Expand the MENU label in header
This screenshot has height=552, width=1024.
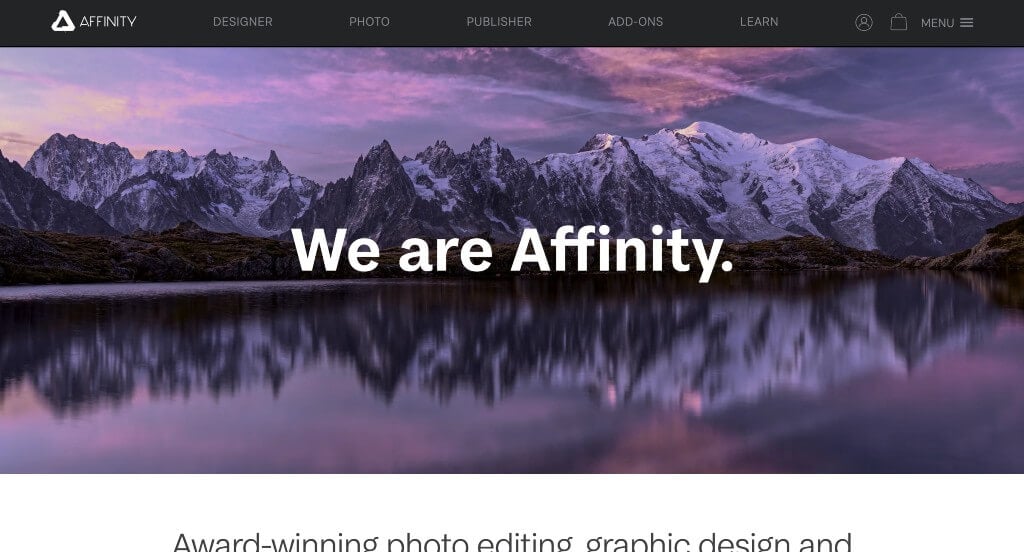(x=937, y=23)
